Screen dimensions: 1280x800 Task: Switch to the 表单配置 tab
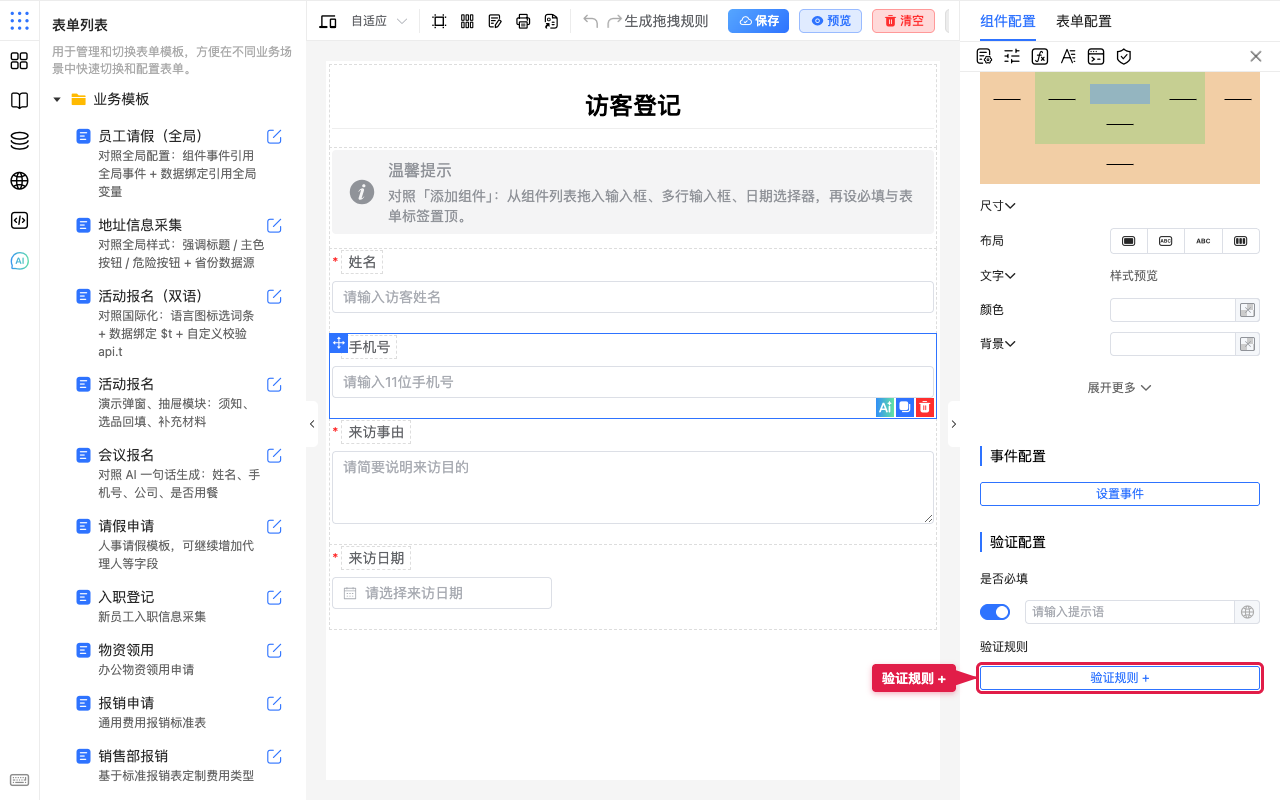click(x=1084, y=21)
